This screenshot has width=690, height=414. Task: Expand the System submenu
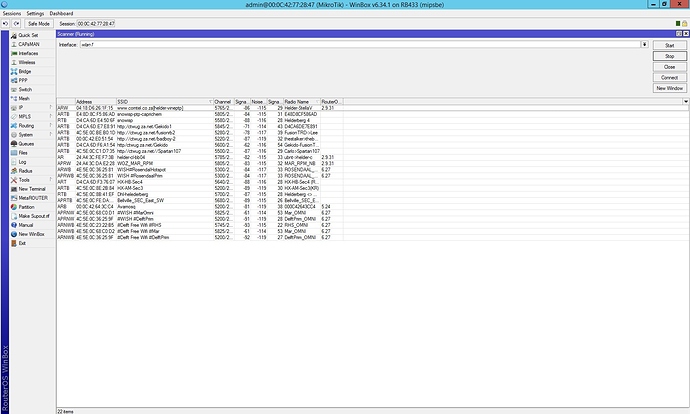coord(26,135)
